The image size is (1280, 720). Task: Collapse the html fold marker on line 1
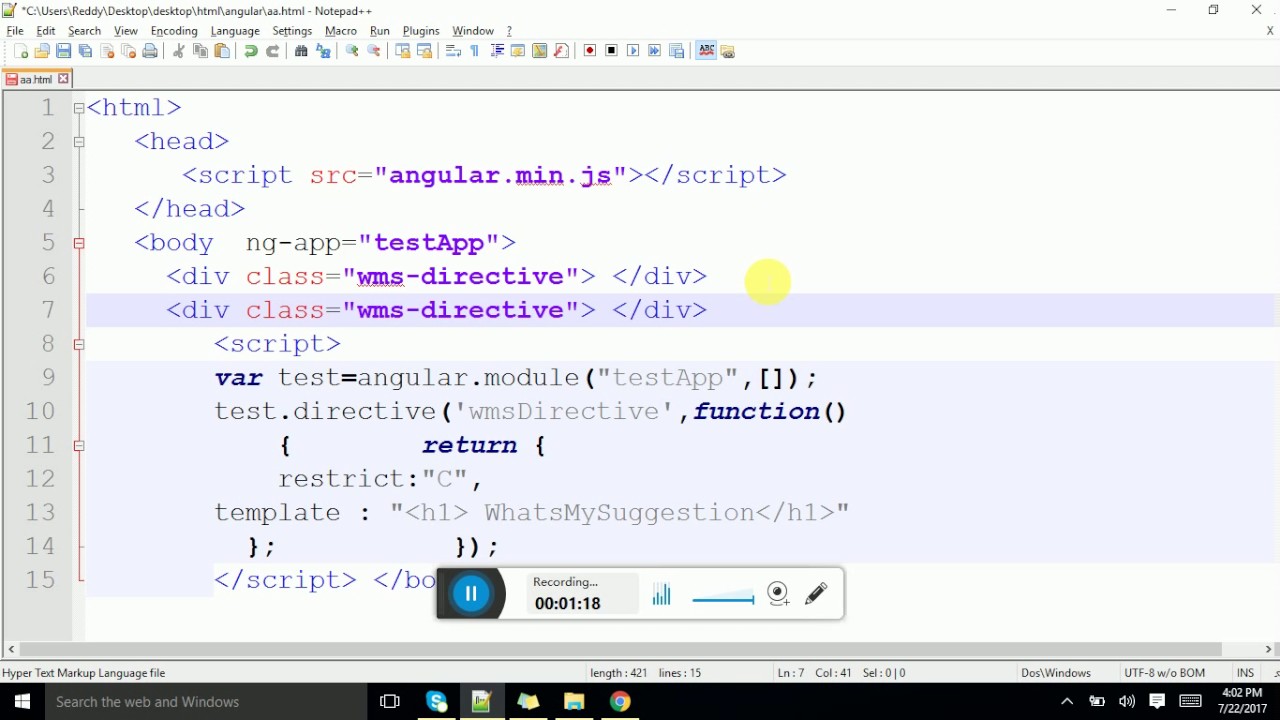(79, 108)
